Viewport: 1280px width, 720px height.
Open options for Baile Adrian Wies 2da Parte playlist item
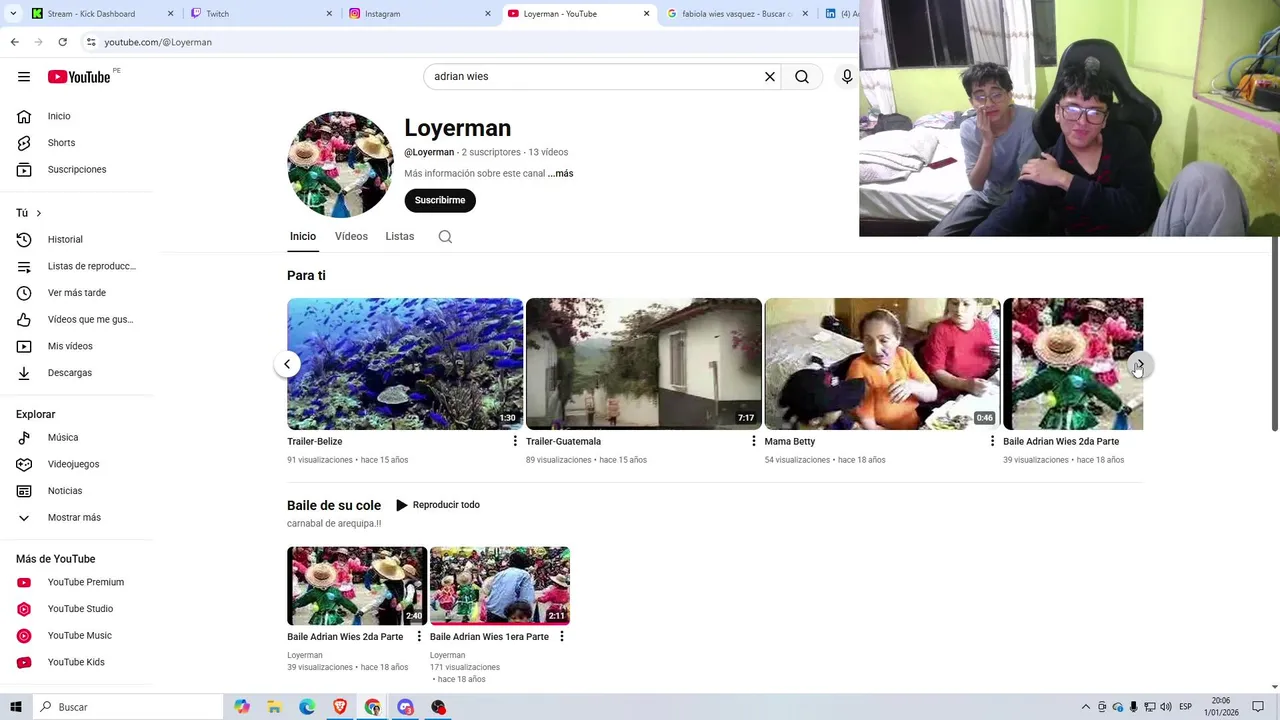click(419, 637)
